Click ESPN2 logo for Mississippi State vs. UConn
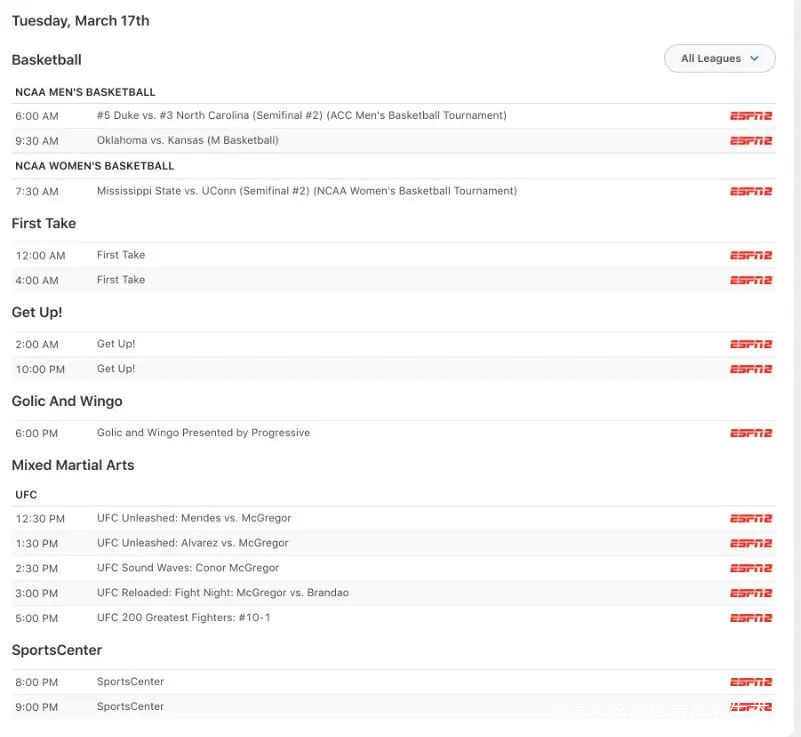The height and width of the screenshot is (737, 801). pos(751,191)
